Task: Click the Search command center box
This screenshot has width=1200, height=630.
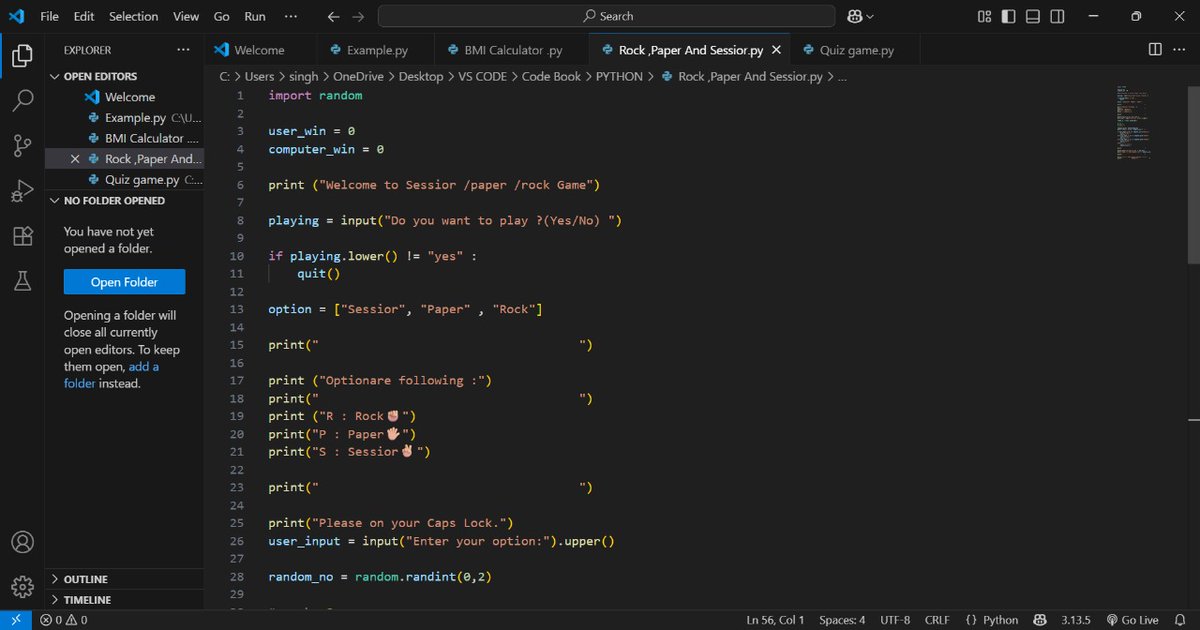Action: pos(607,16)
